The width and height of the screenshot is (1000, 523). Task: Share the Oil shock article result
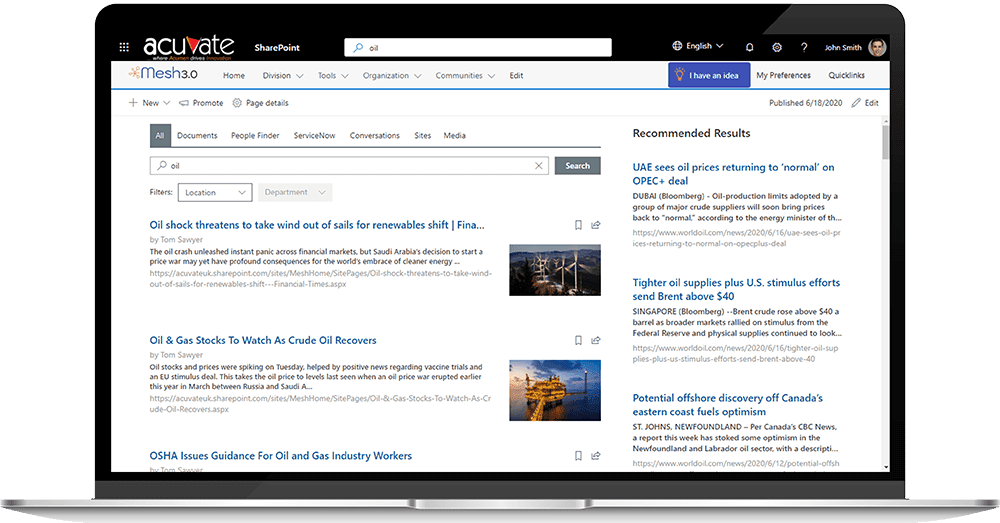point(596,226)
